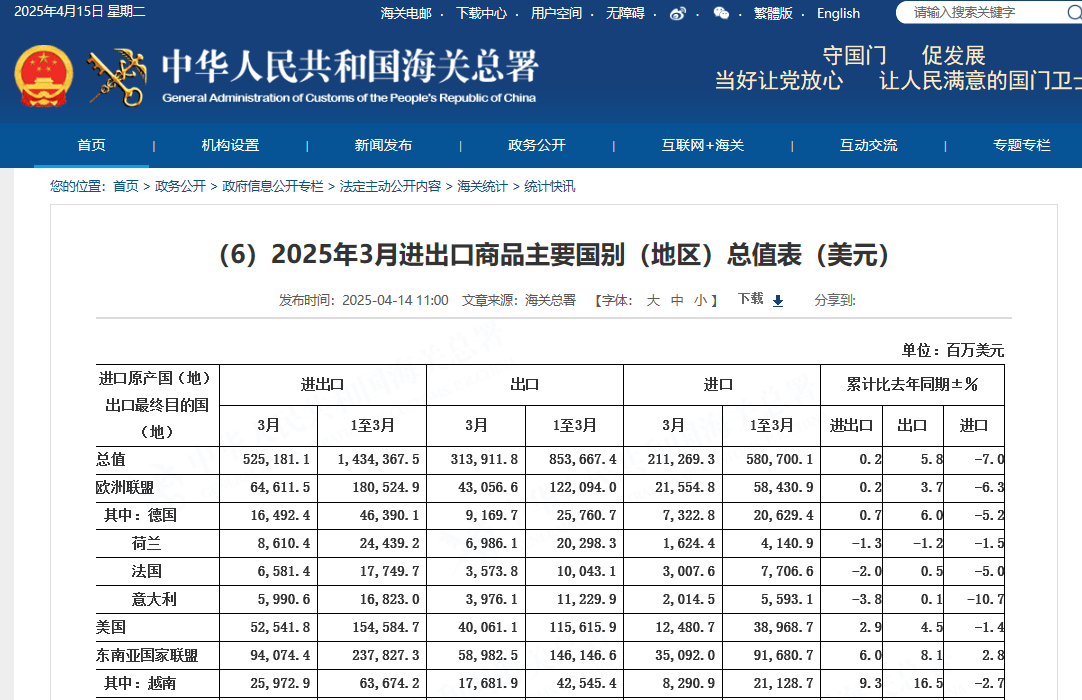
Task: Click the 累计比去年同期±% header
Action: 912,385
